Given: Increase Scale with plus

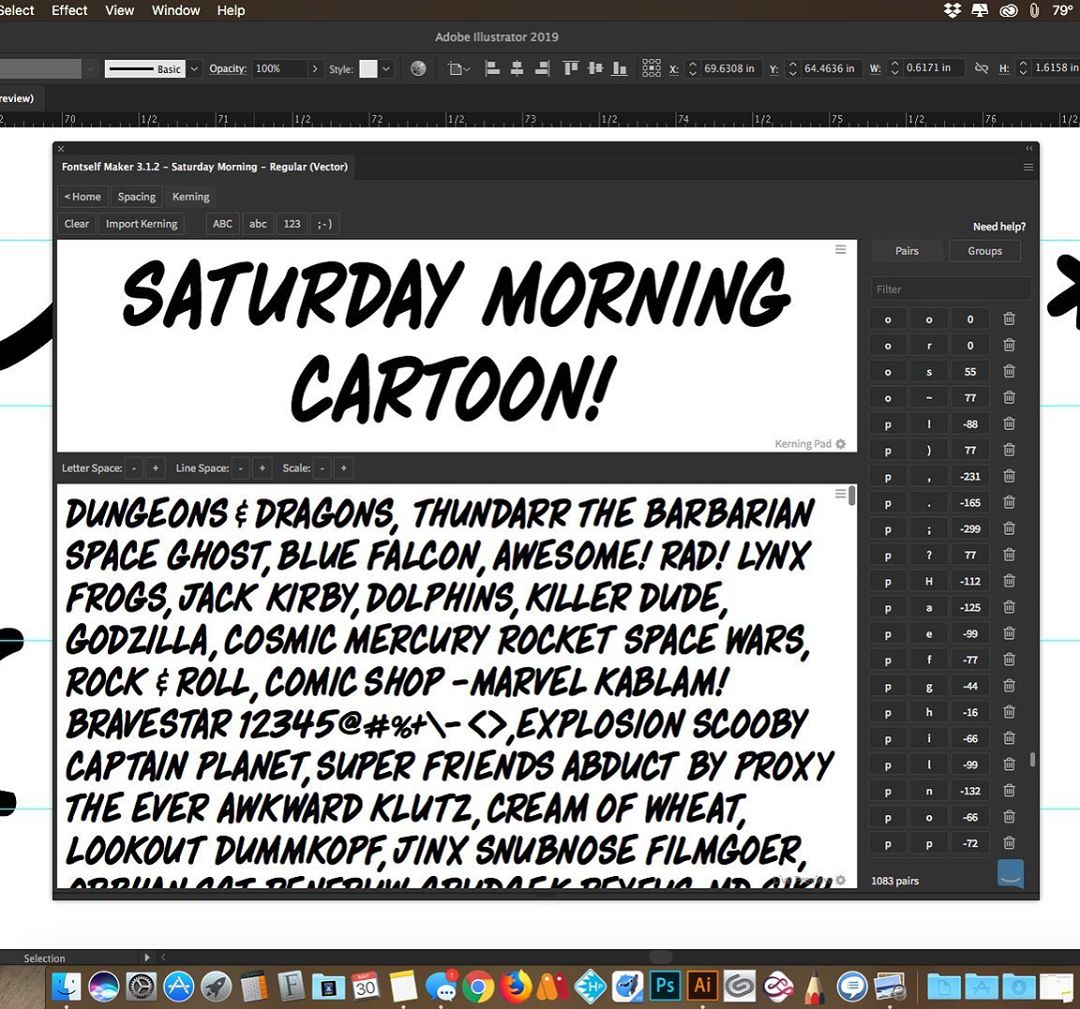Looking at the screenshot, I should tap(344, 468).
